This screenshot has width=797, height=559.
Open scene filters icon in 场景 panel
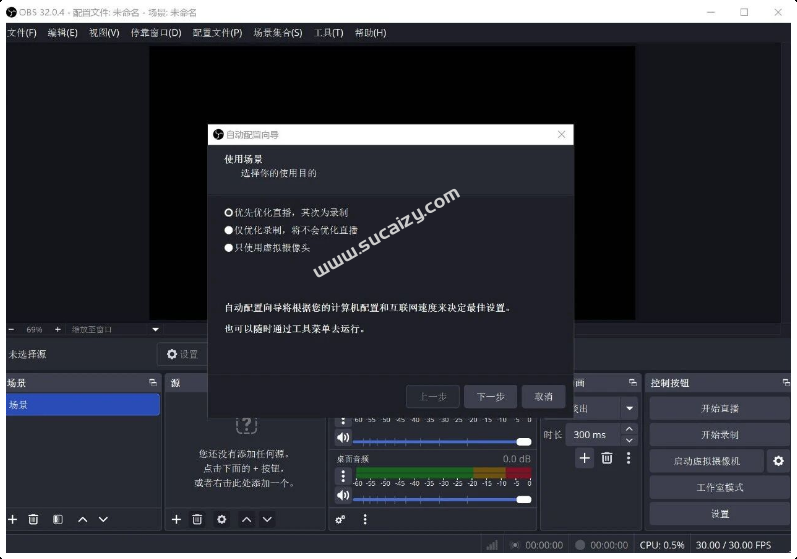pyautogui.click(x=57, y=519)
